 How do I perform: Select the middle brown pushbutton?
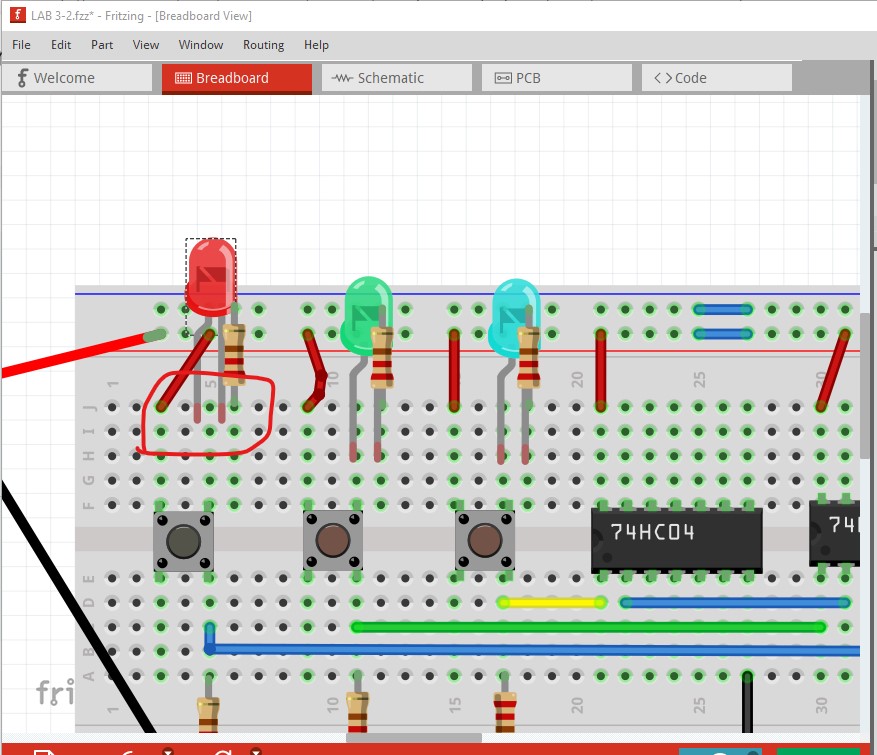coord(332,541)
